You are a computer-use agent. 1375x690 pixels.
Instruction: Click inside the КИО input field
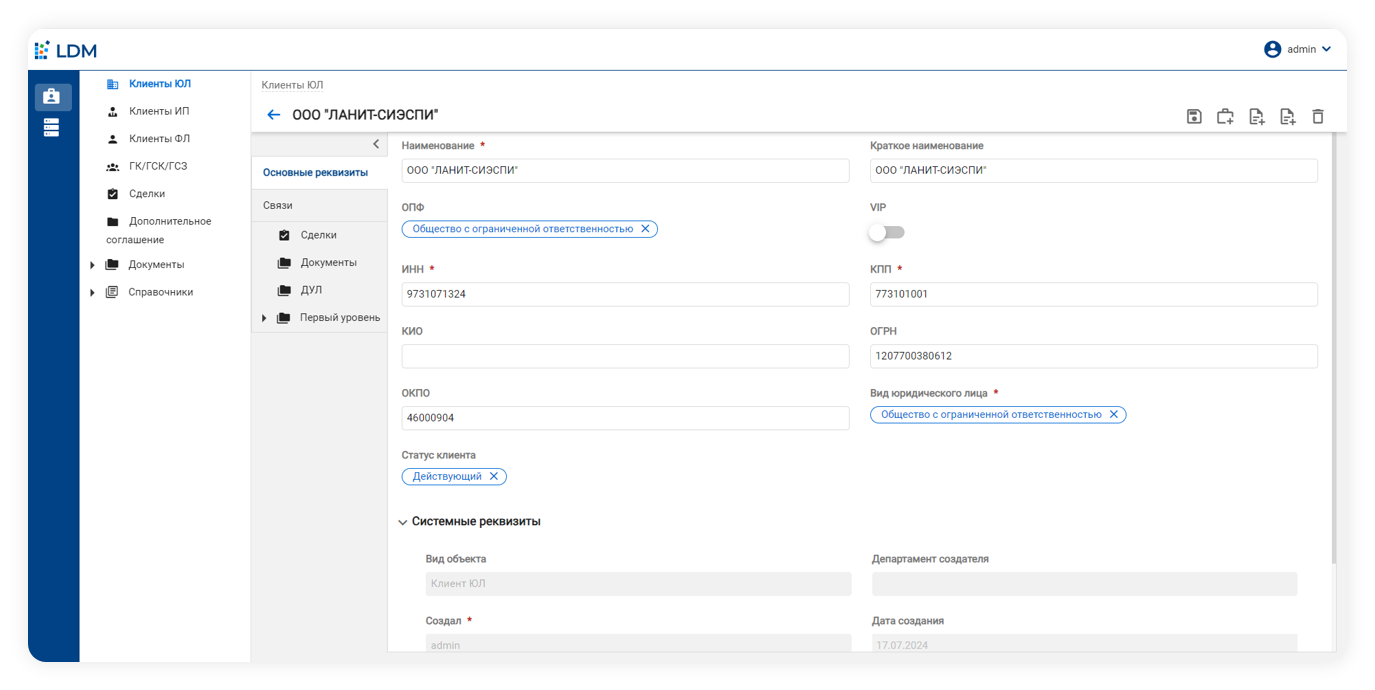pos(623,356)
